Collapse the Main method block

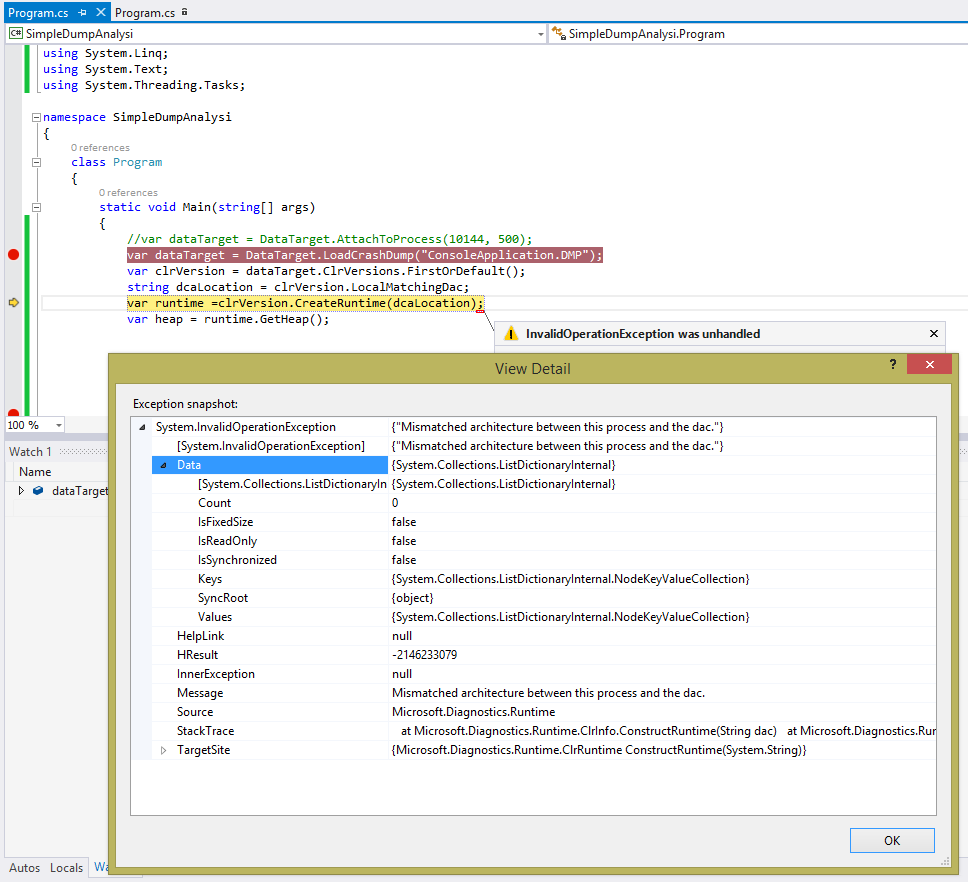tap(36, 207)
